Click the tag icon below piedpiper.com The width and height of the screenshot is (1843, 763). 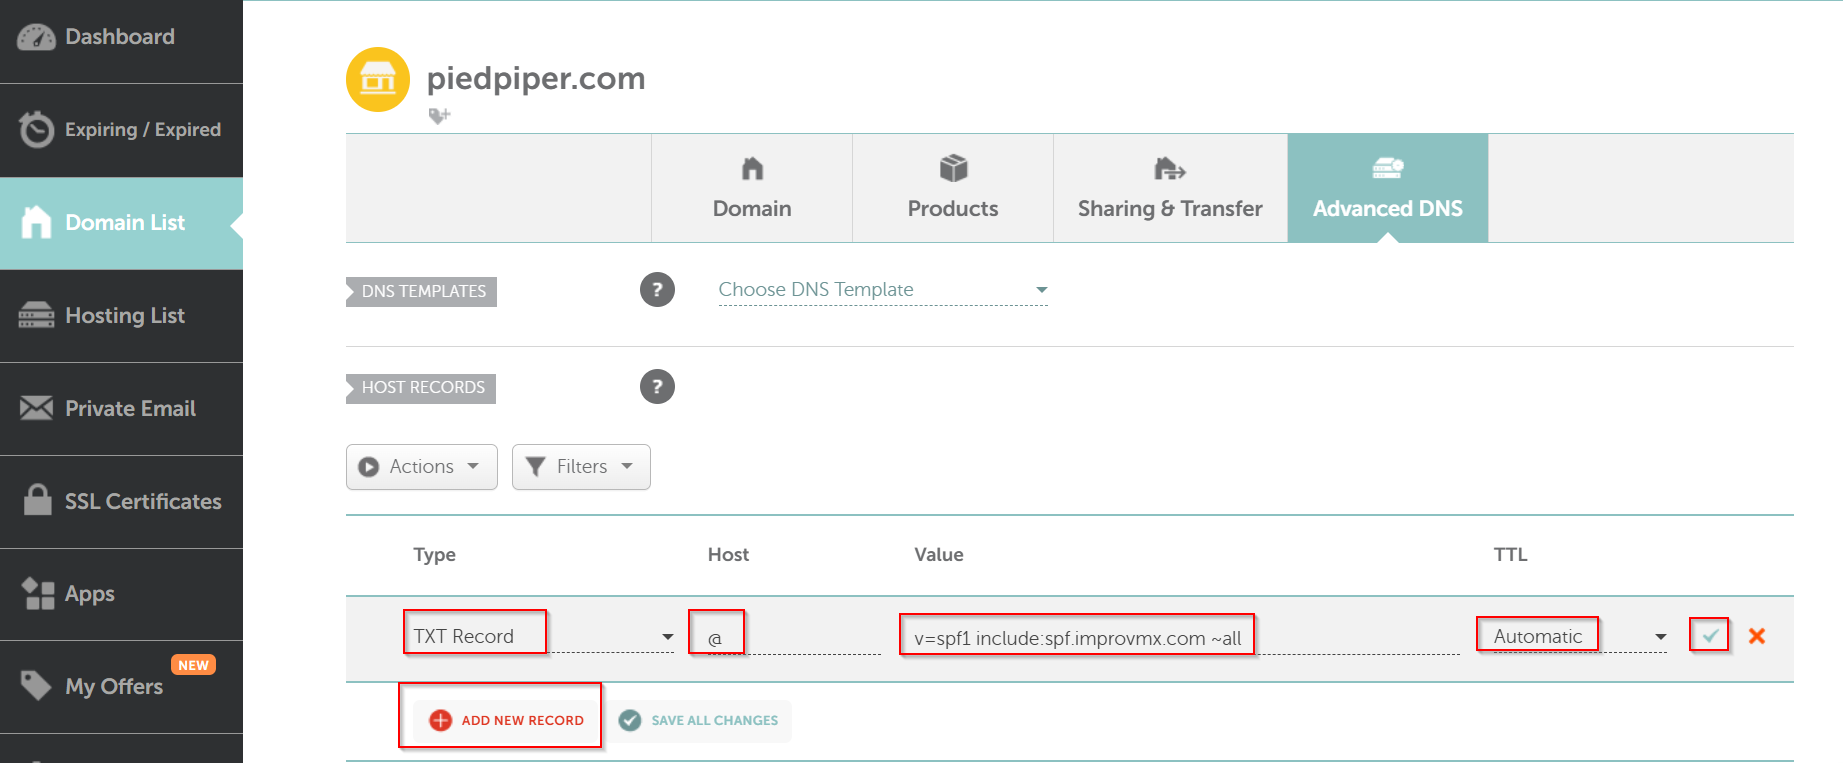click(x=439, y=116)
